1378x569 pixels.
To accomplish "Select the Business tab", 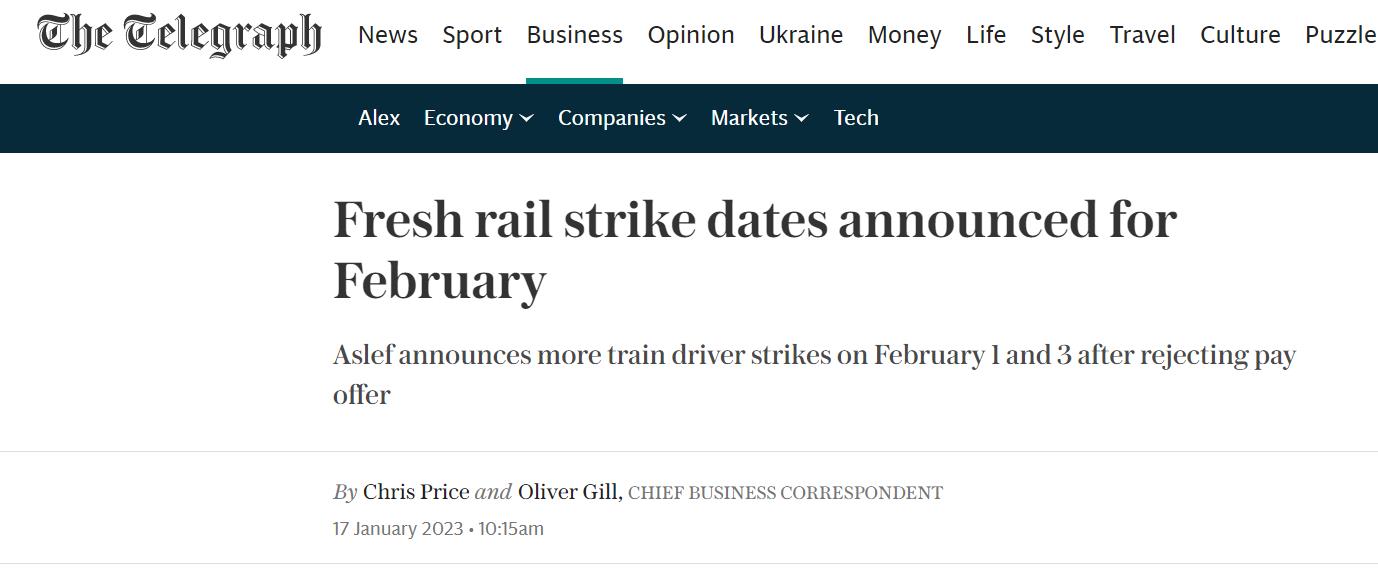I will click(574, 35).
